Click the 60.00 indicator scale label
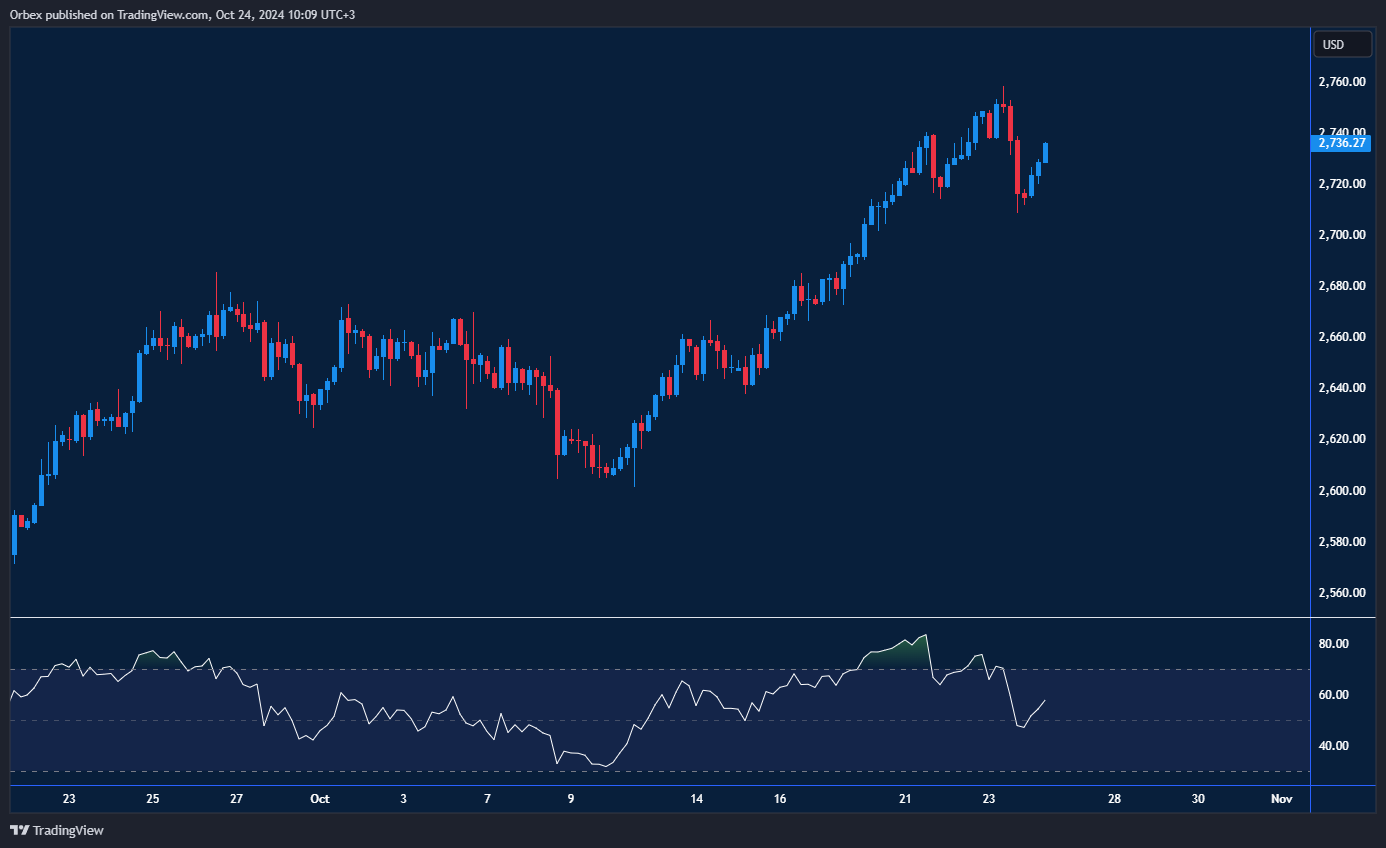 point(1334,695)
